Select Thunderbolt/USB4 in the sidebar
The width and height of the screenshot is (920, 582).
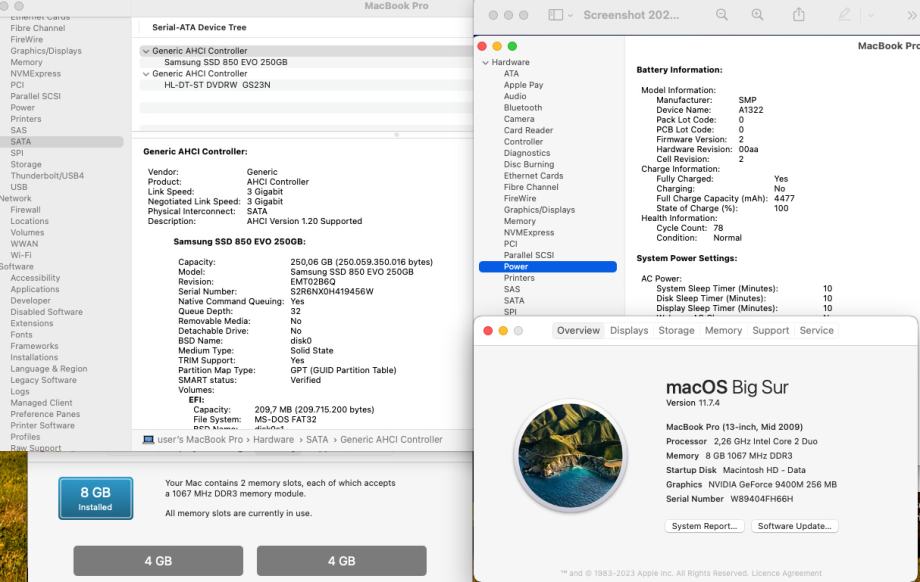click(x=47, y=176)
